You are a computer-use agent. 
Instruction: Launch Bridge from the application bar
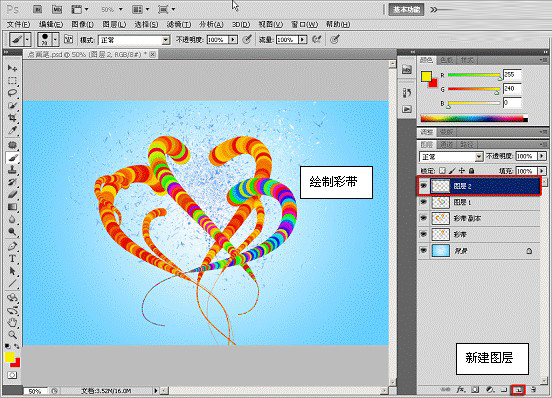[37, 10]
